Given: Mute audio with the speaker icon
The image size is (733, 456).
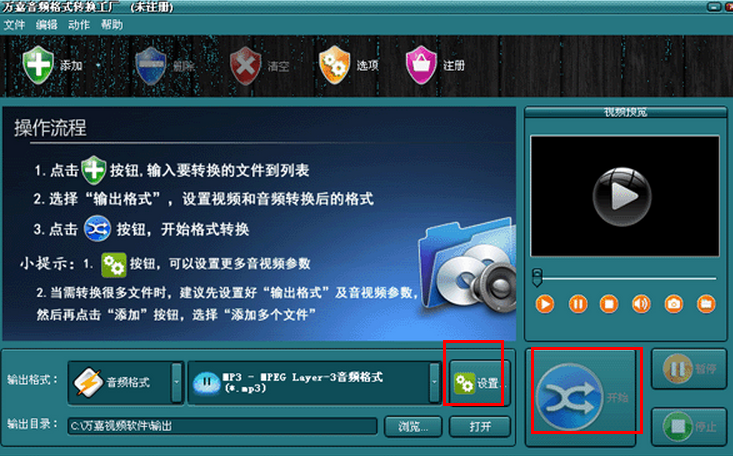Looking at the screenshot, I should (641, 304).
